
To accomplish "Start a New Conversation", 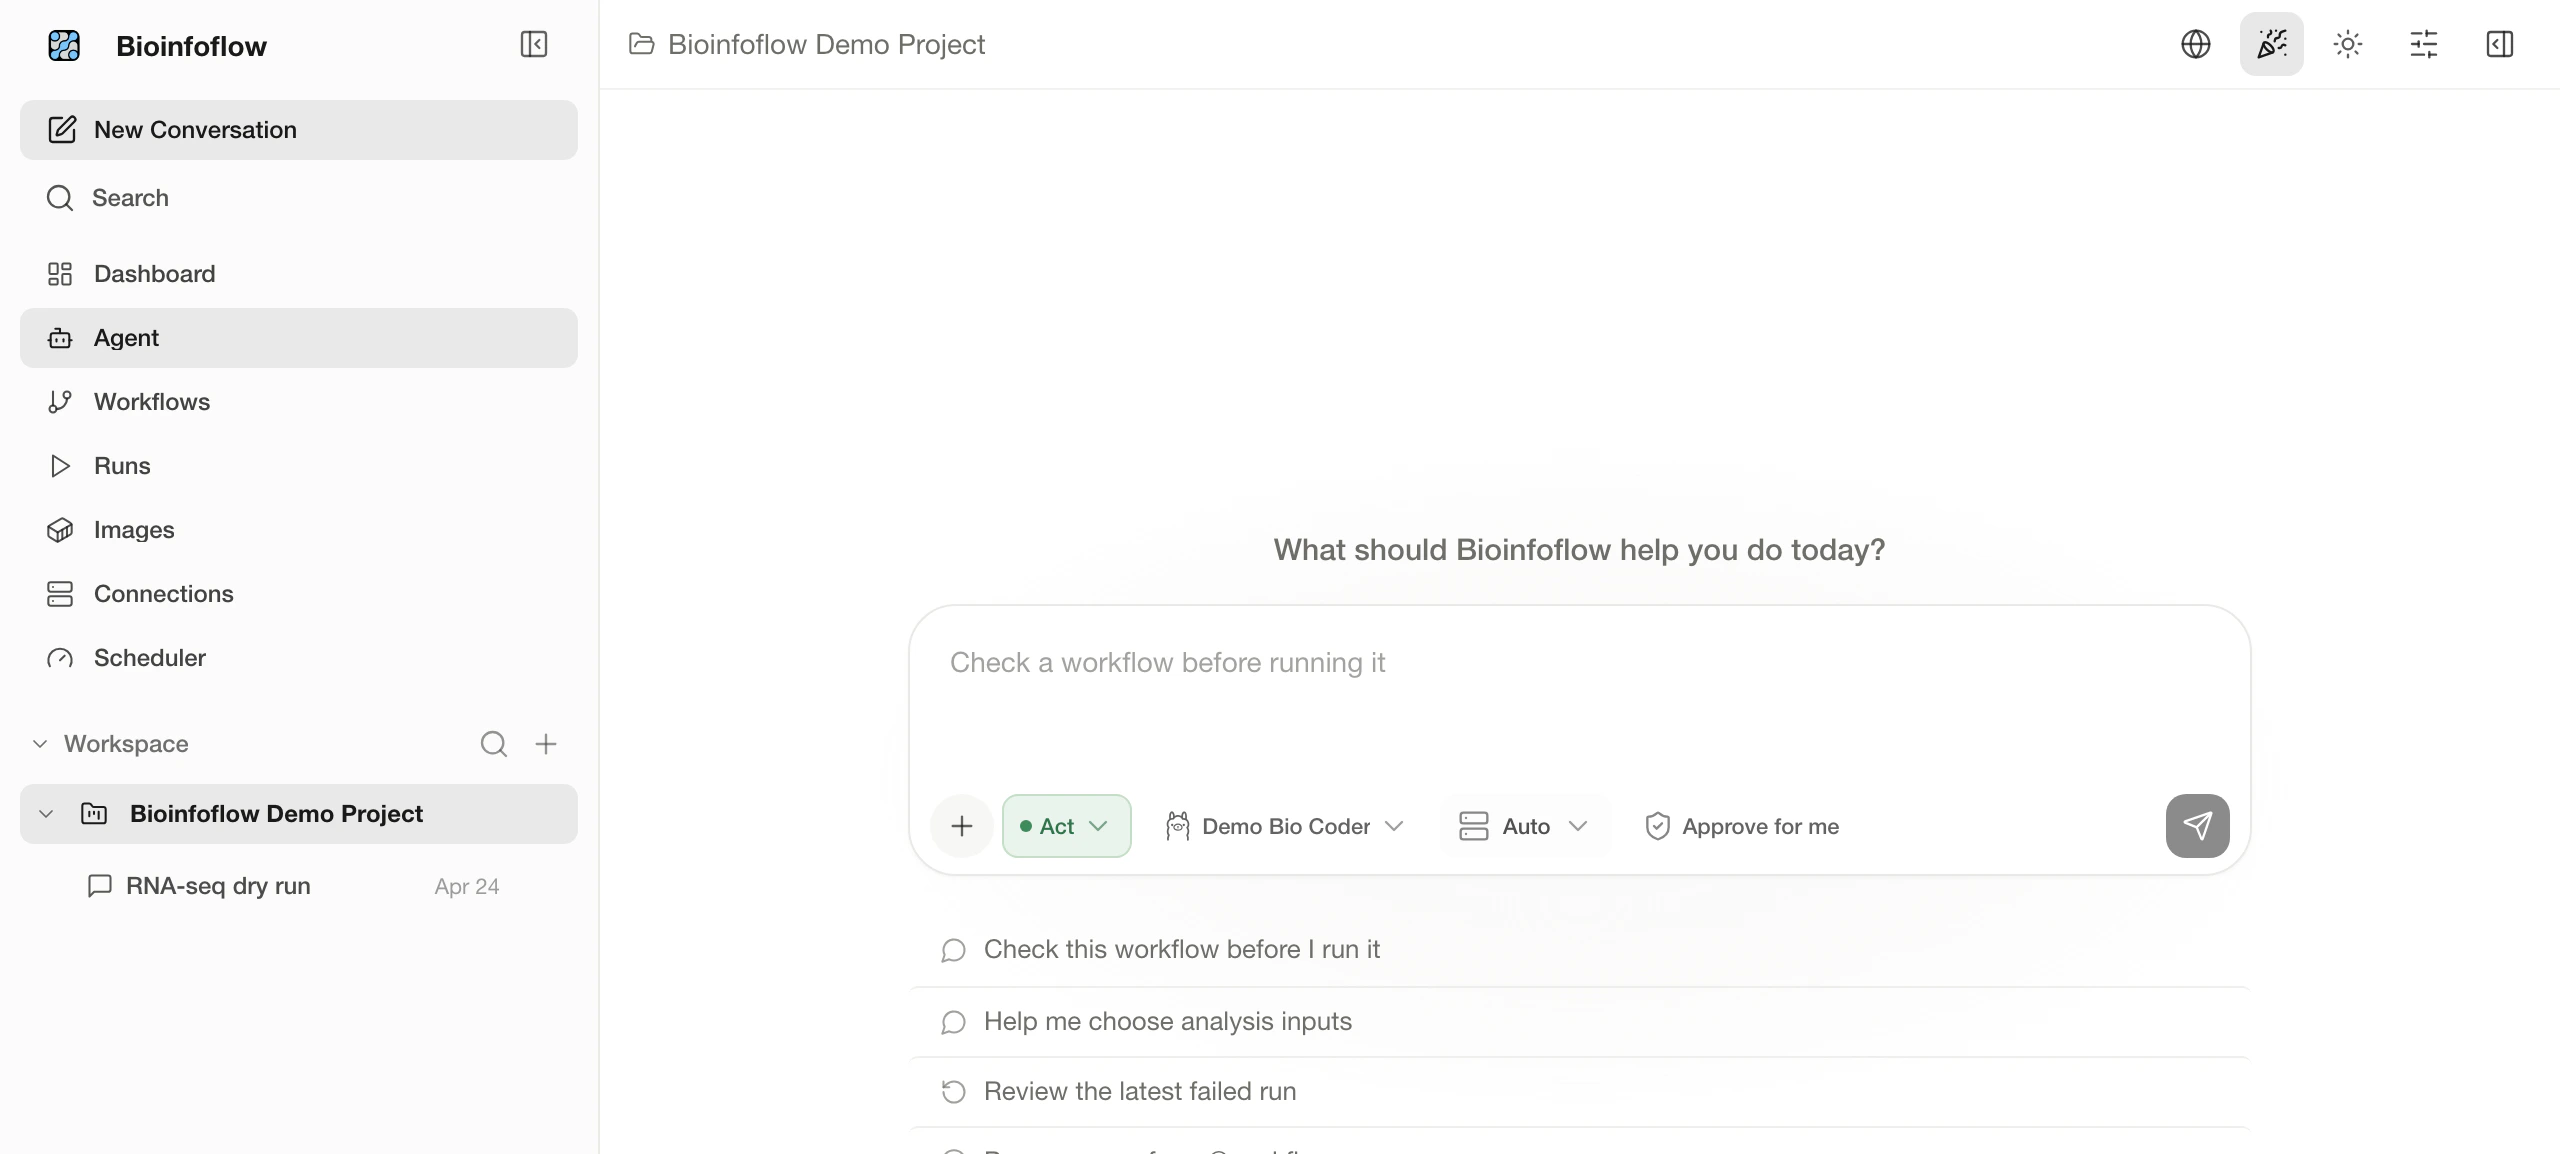I will pos(299,130).
